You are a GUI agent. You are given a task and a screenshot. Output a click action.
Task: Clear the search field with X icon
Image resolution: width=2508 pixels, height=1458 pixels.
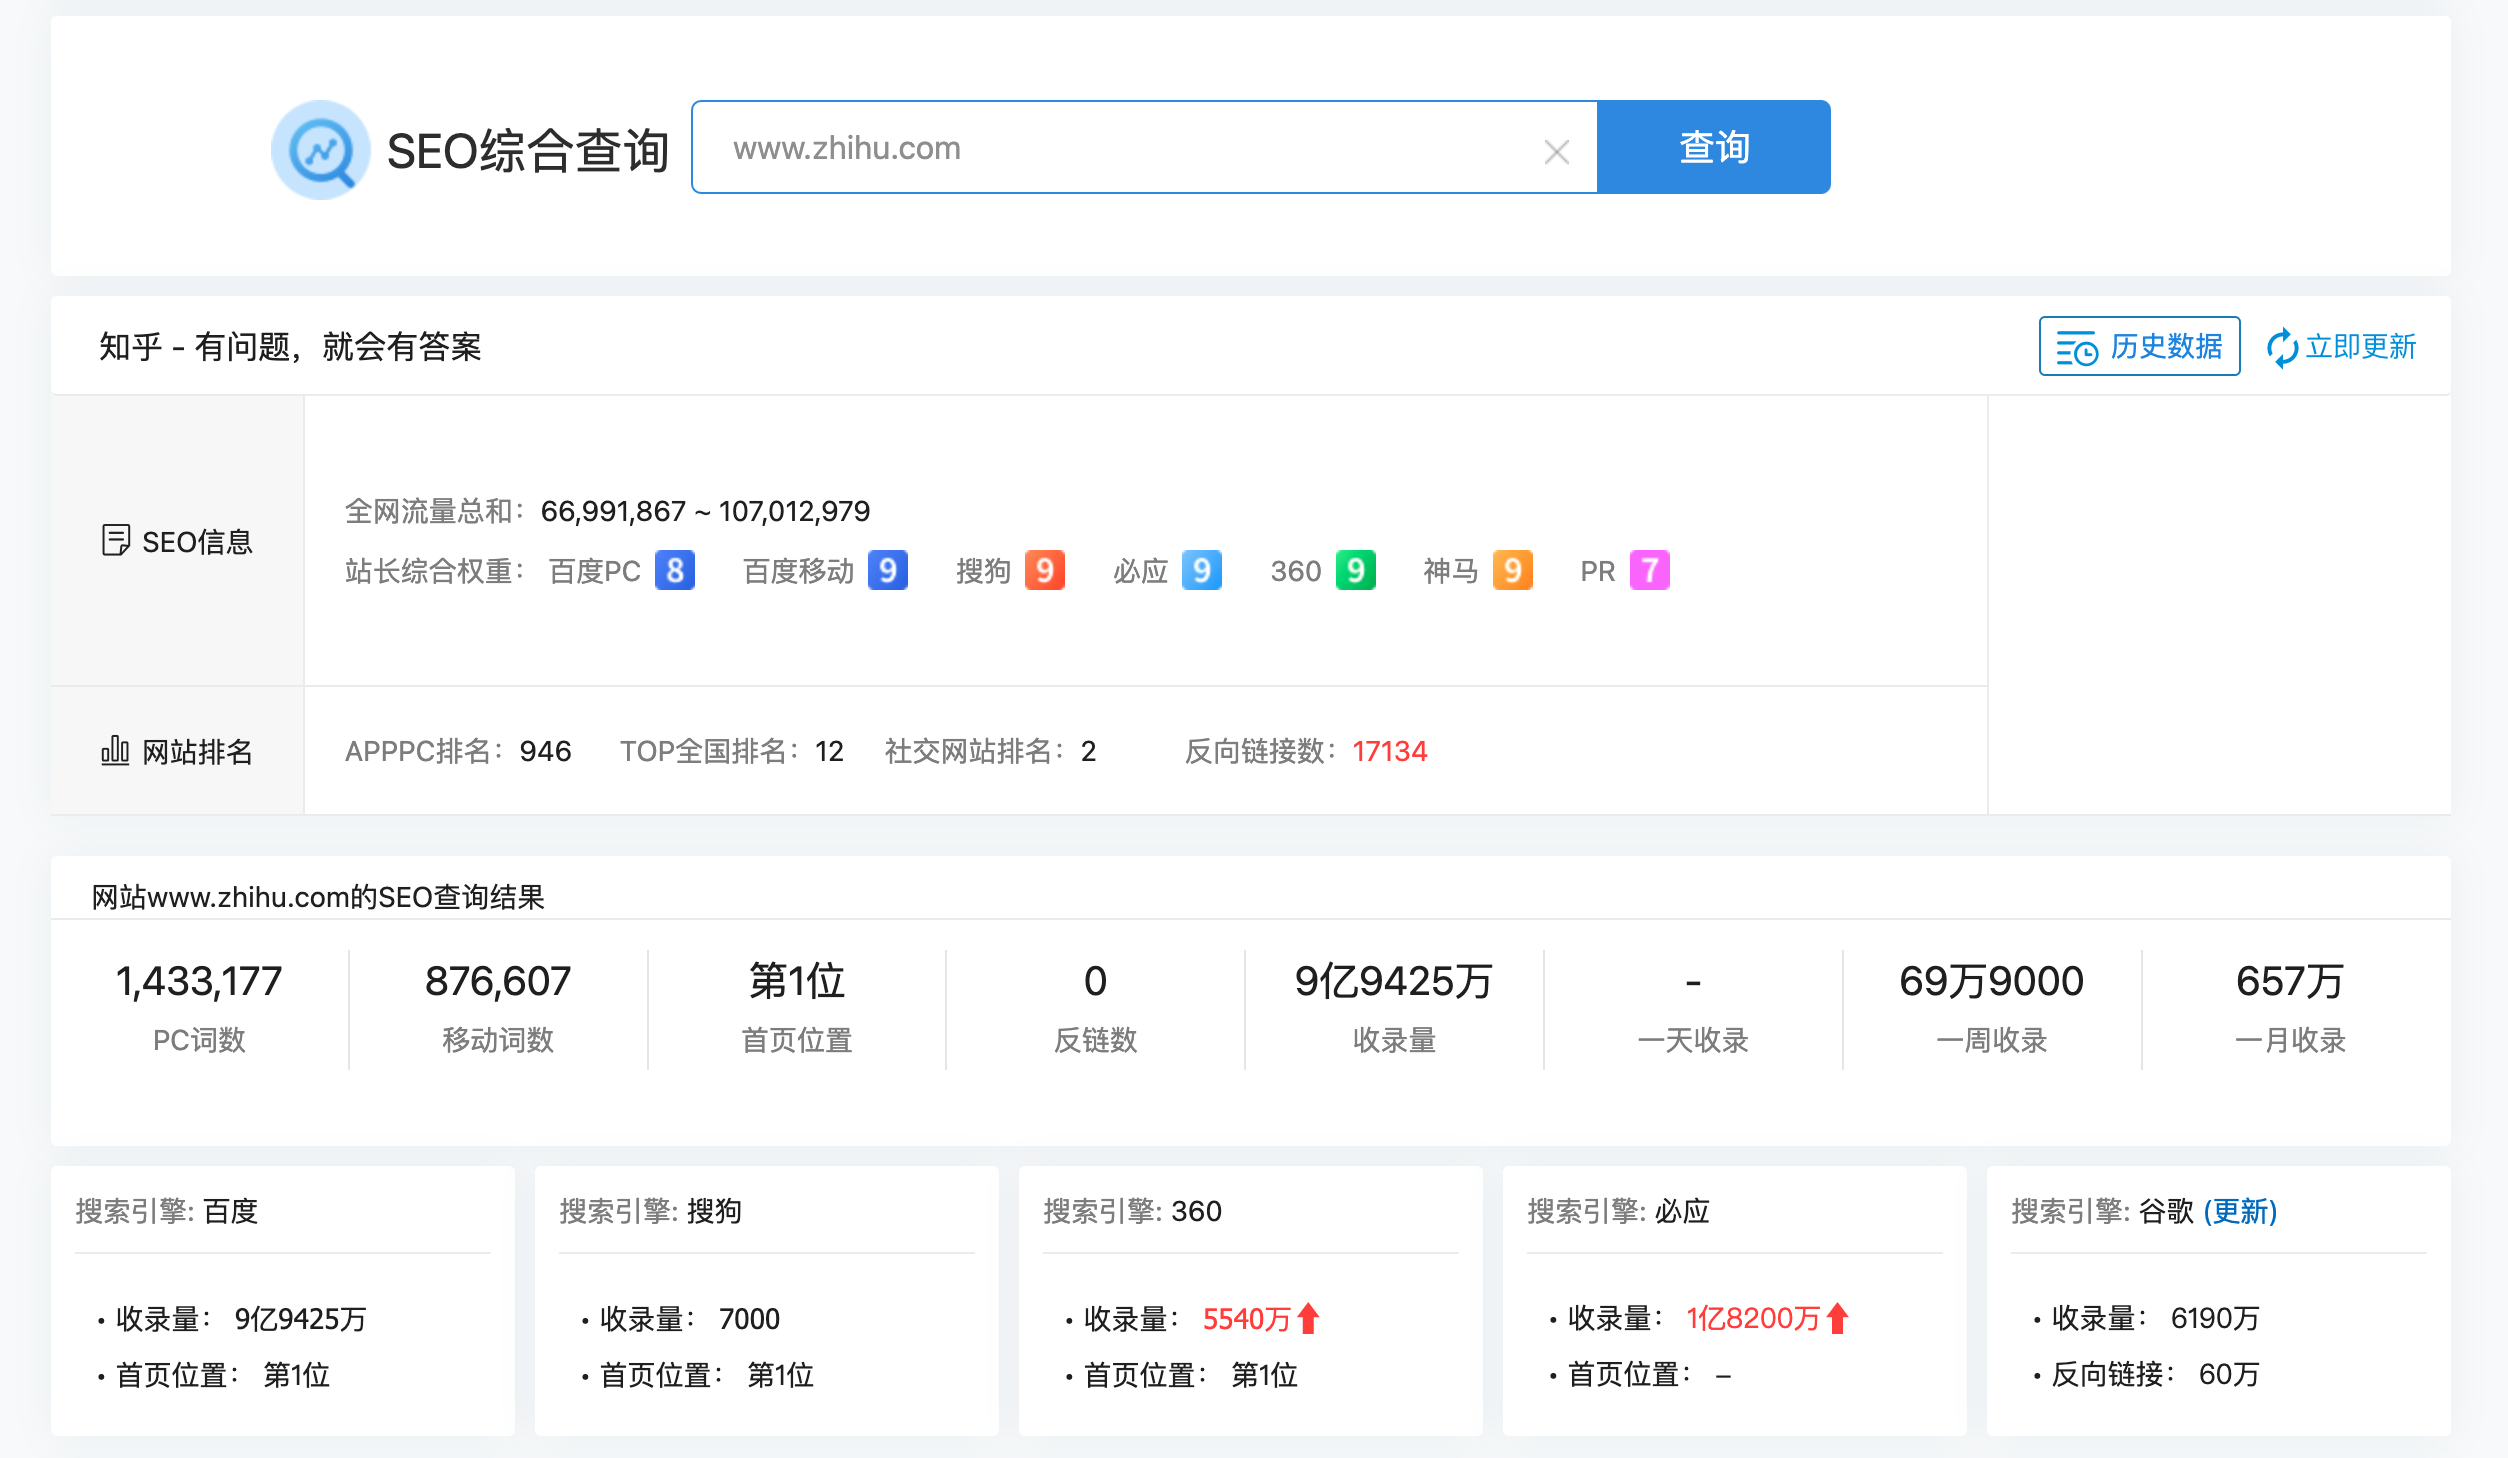coord(1556,152)
